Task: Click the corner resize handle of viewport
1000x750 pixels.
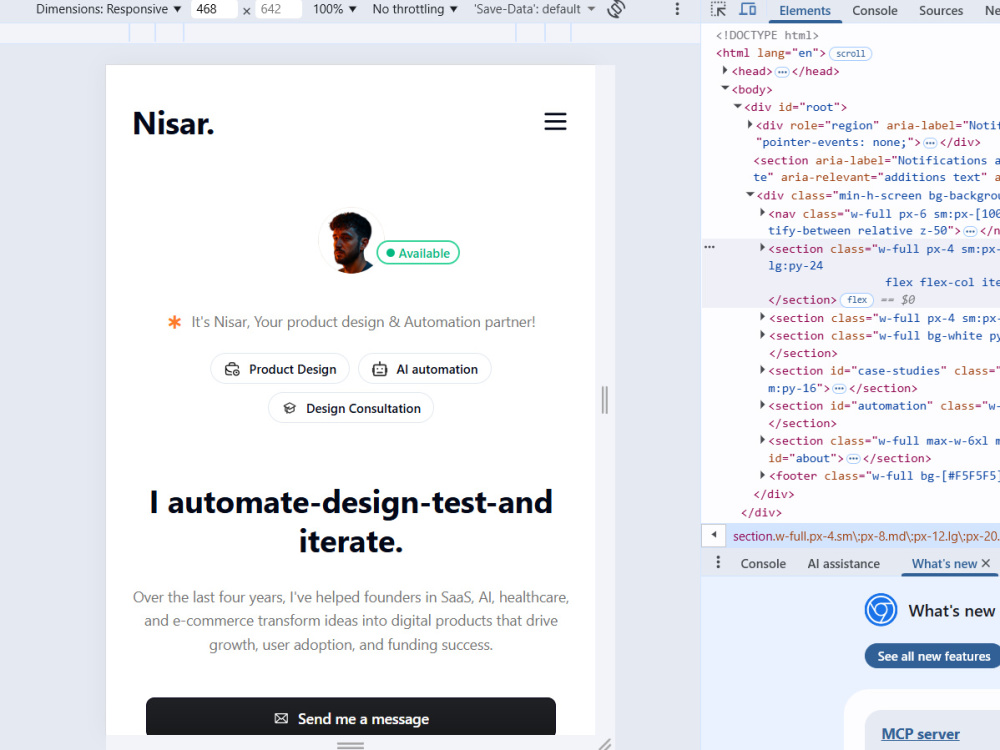Action: click(x=605, y=744)
